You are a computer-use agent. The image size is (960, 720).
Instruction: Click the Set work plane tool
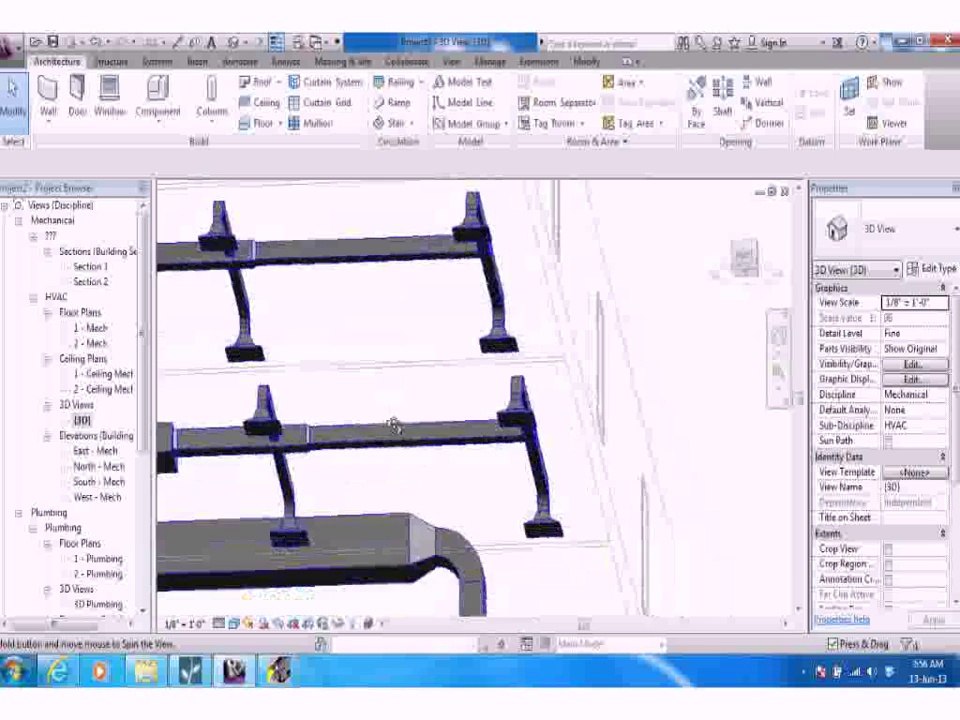[849, 97]
